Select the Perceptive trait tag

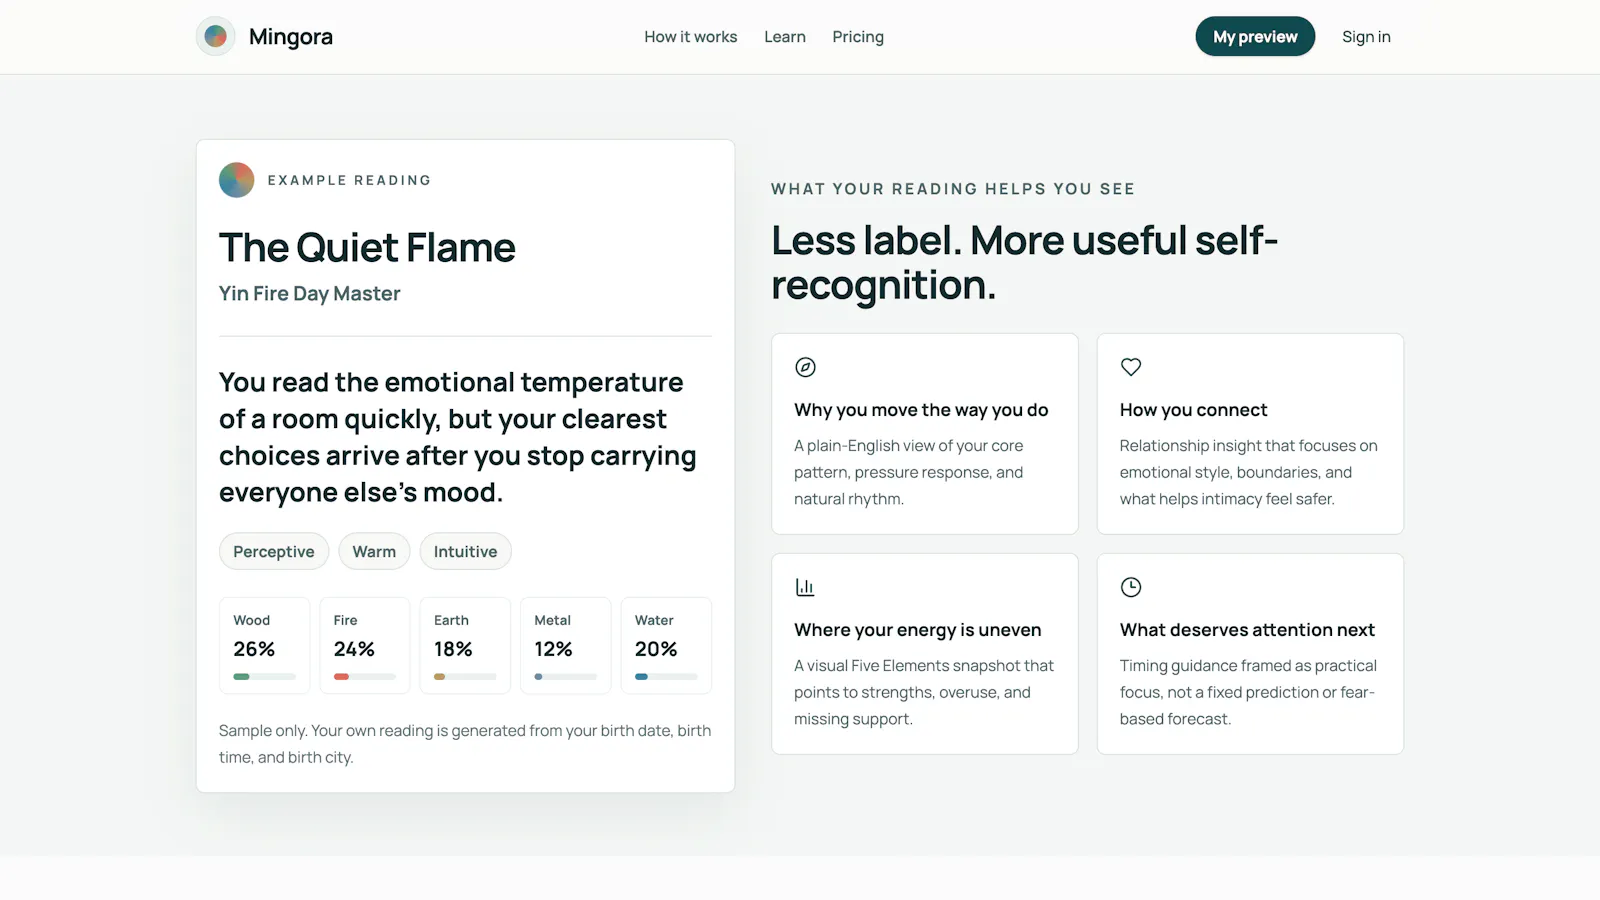tap(274, 551)
